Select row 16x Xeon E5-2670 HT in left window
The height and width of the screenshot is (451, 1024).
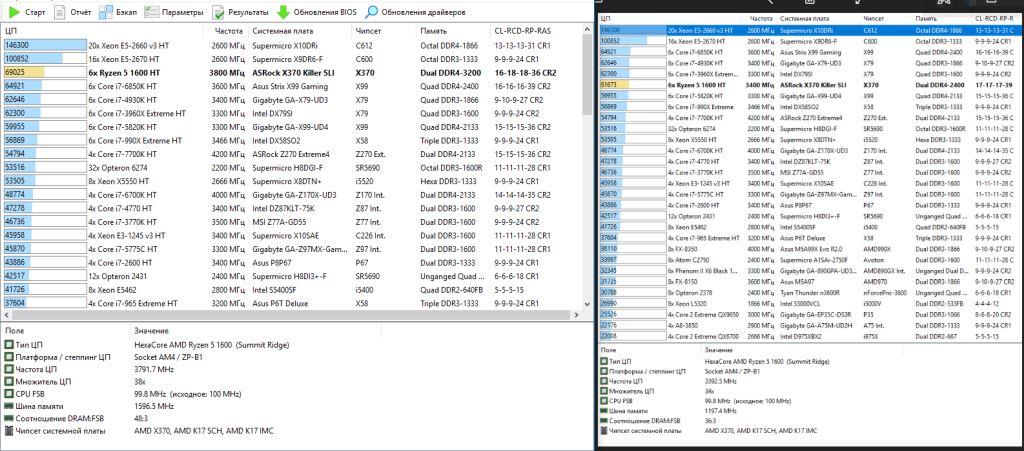(292, 59)
